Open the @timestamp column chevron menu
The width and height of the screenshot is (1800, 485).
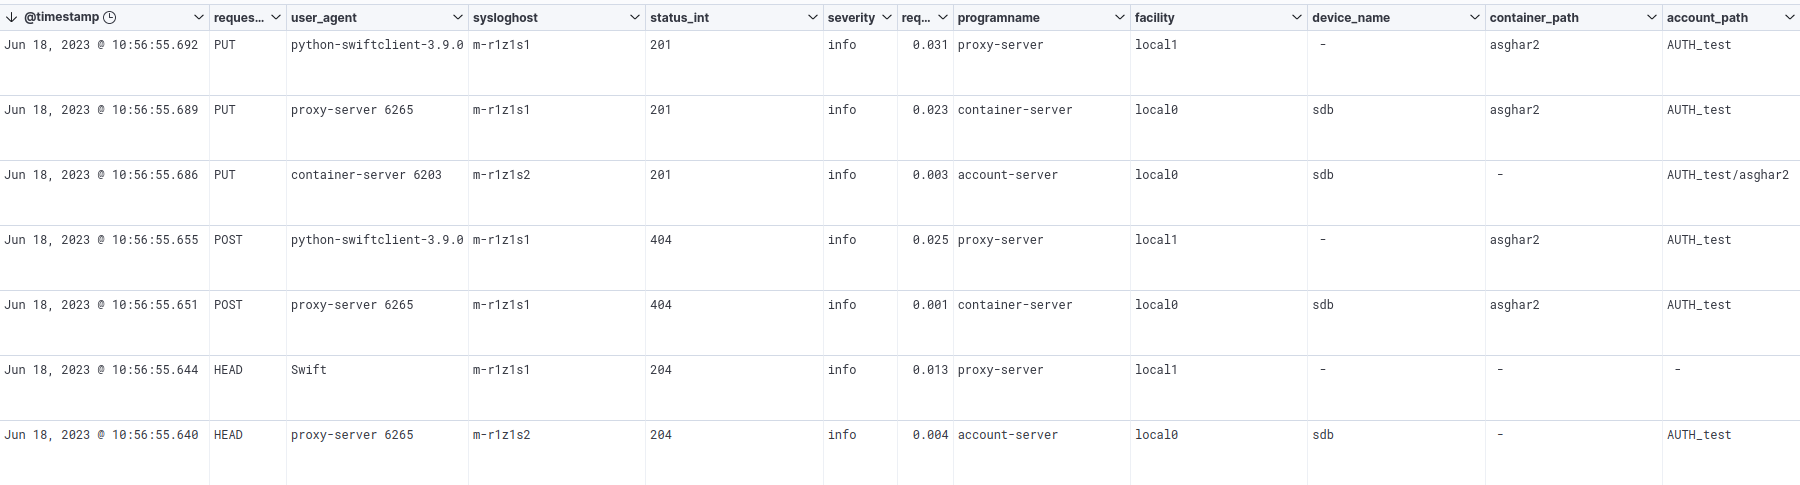[199, 17]
